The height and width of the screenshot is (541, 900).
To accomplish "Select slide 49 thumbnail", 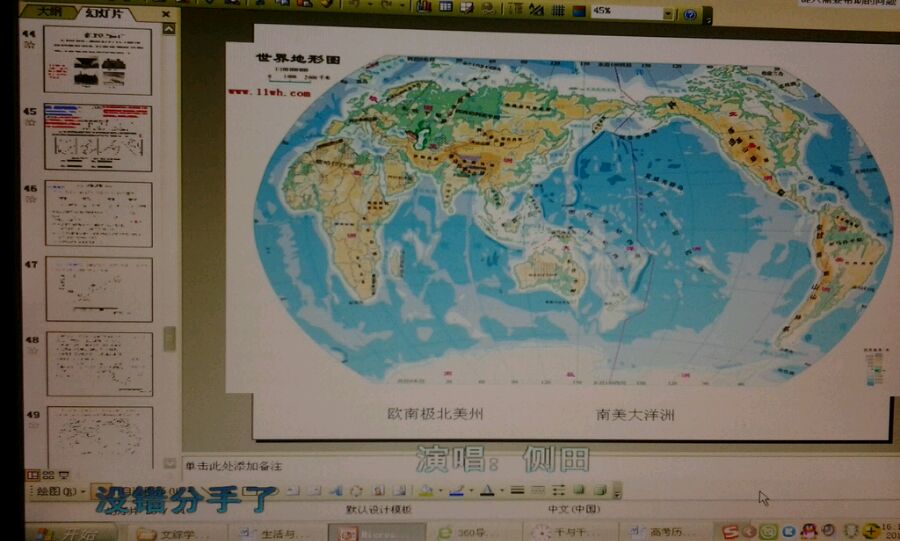I will 100,437.
